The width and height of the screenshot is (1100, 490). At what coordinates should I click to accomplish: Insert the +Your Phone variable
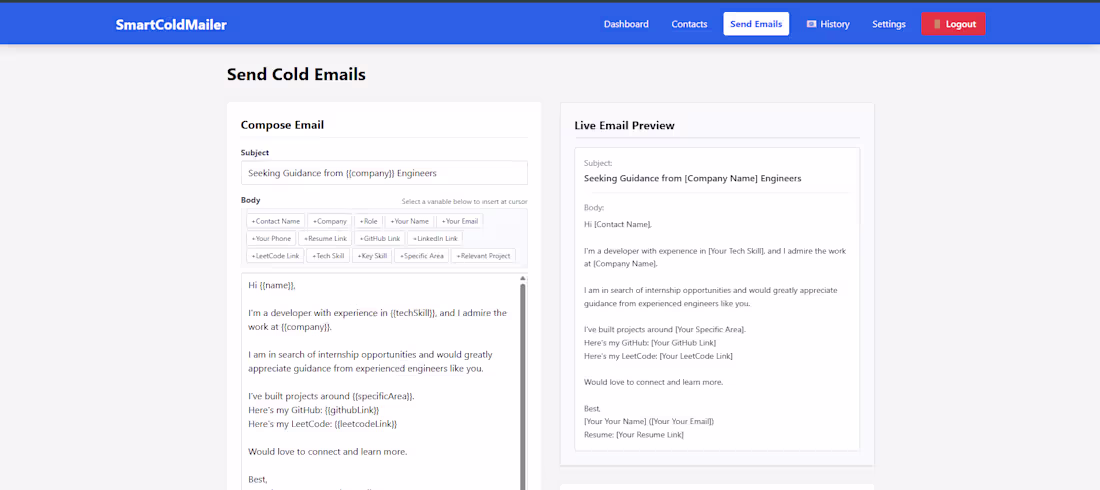pyautogui.click(x=271, y=239)
